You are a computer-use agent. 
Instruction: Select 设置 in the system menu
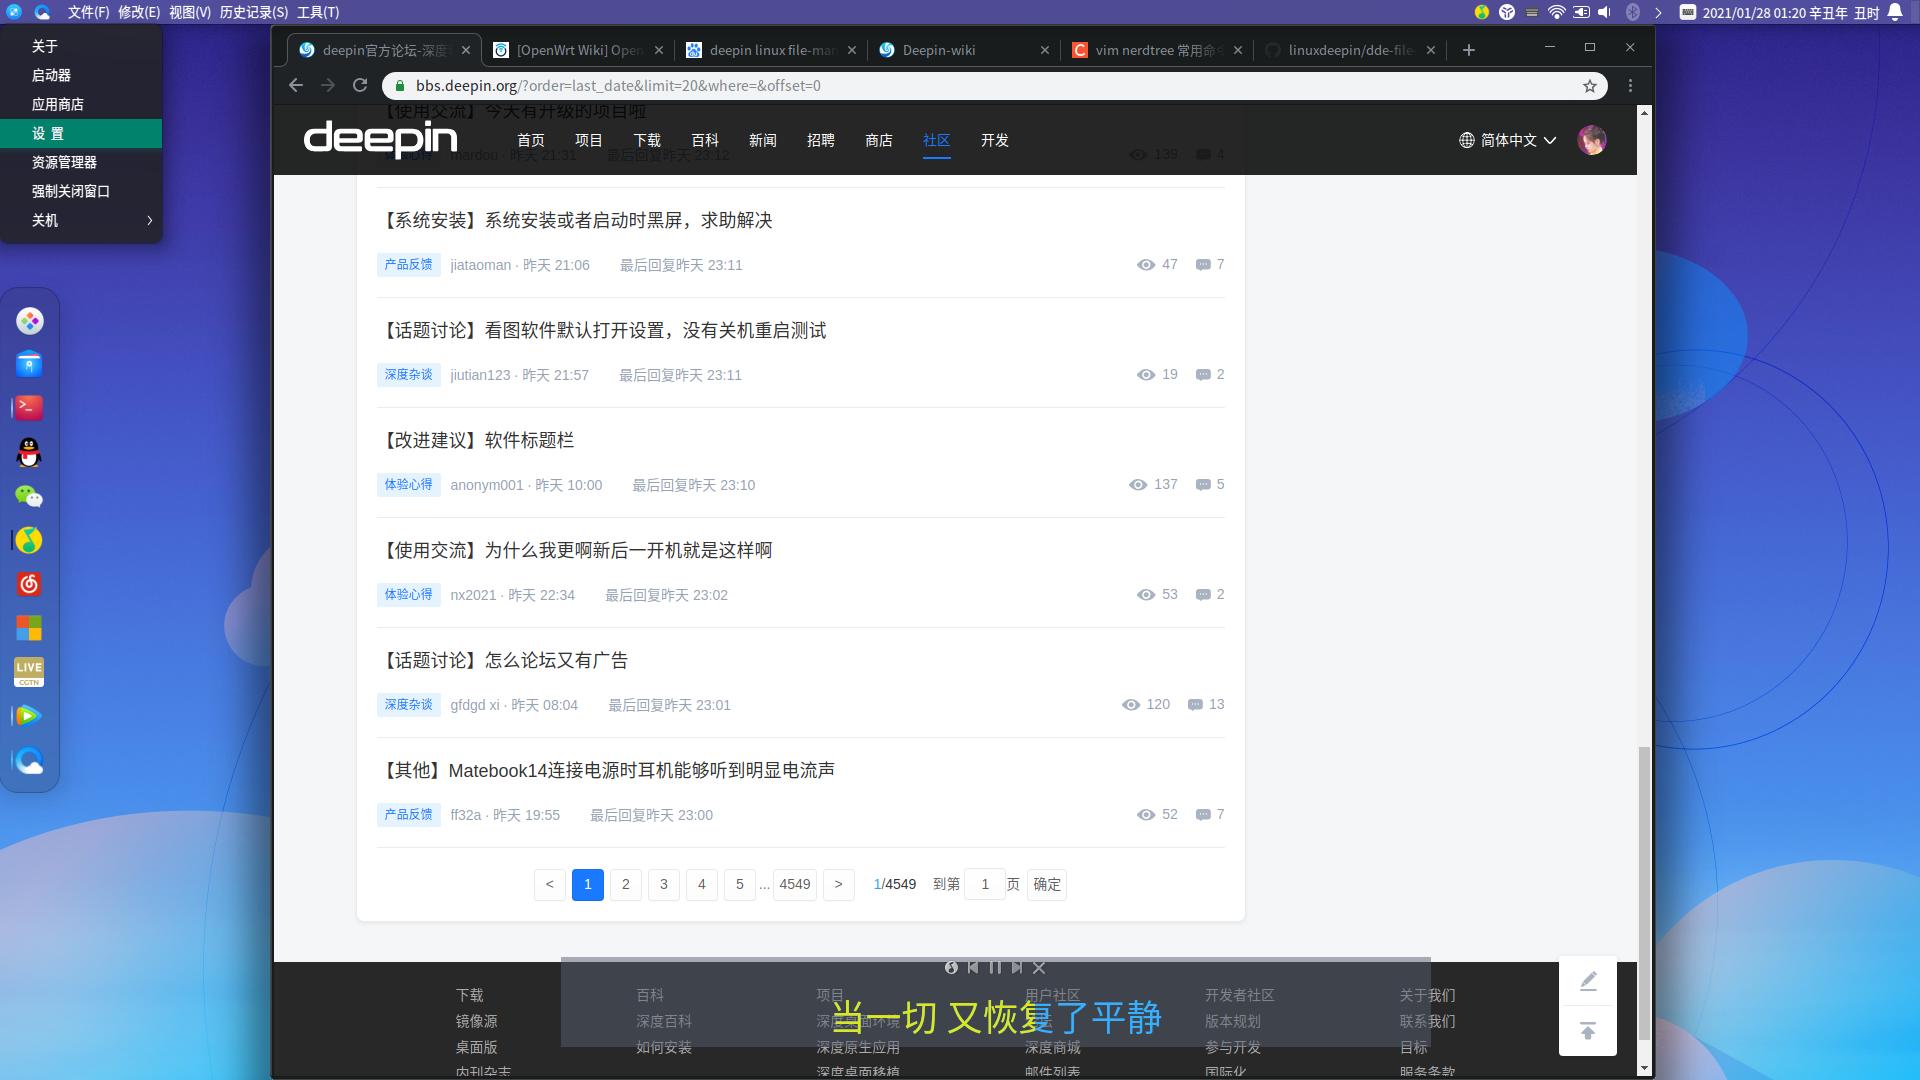[x=48, y=133]
